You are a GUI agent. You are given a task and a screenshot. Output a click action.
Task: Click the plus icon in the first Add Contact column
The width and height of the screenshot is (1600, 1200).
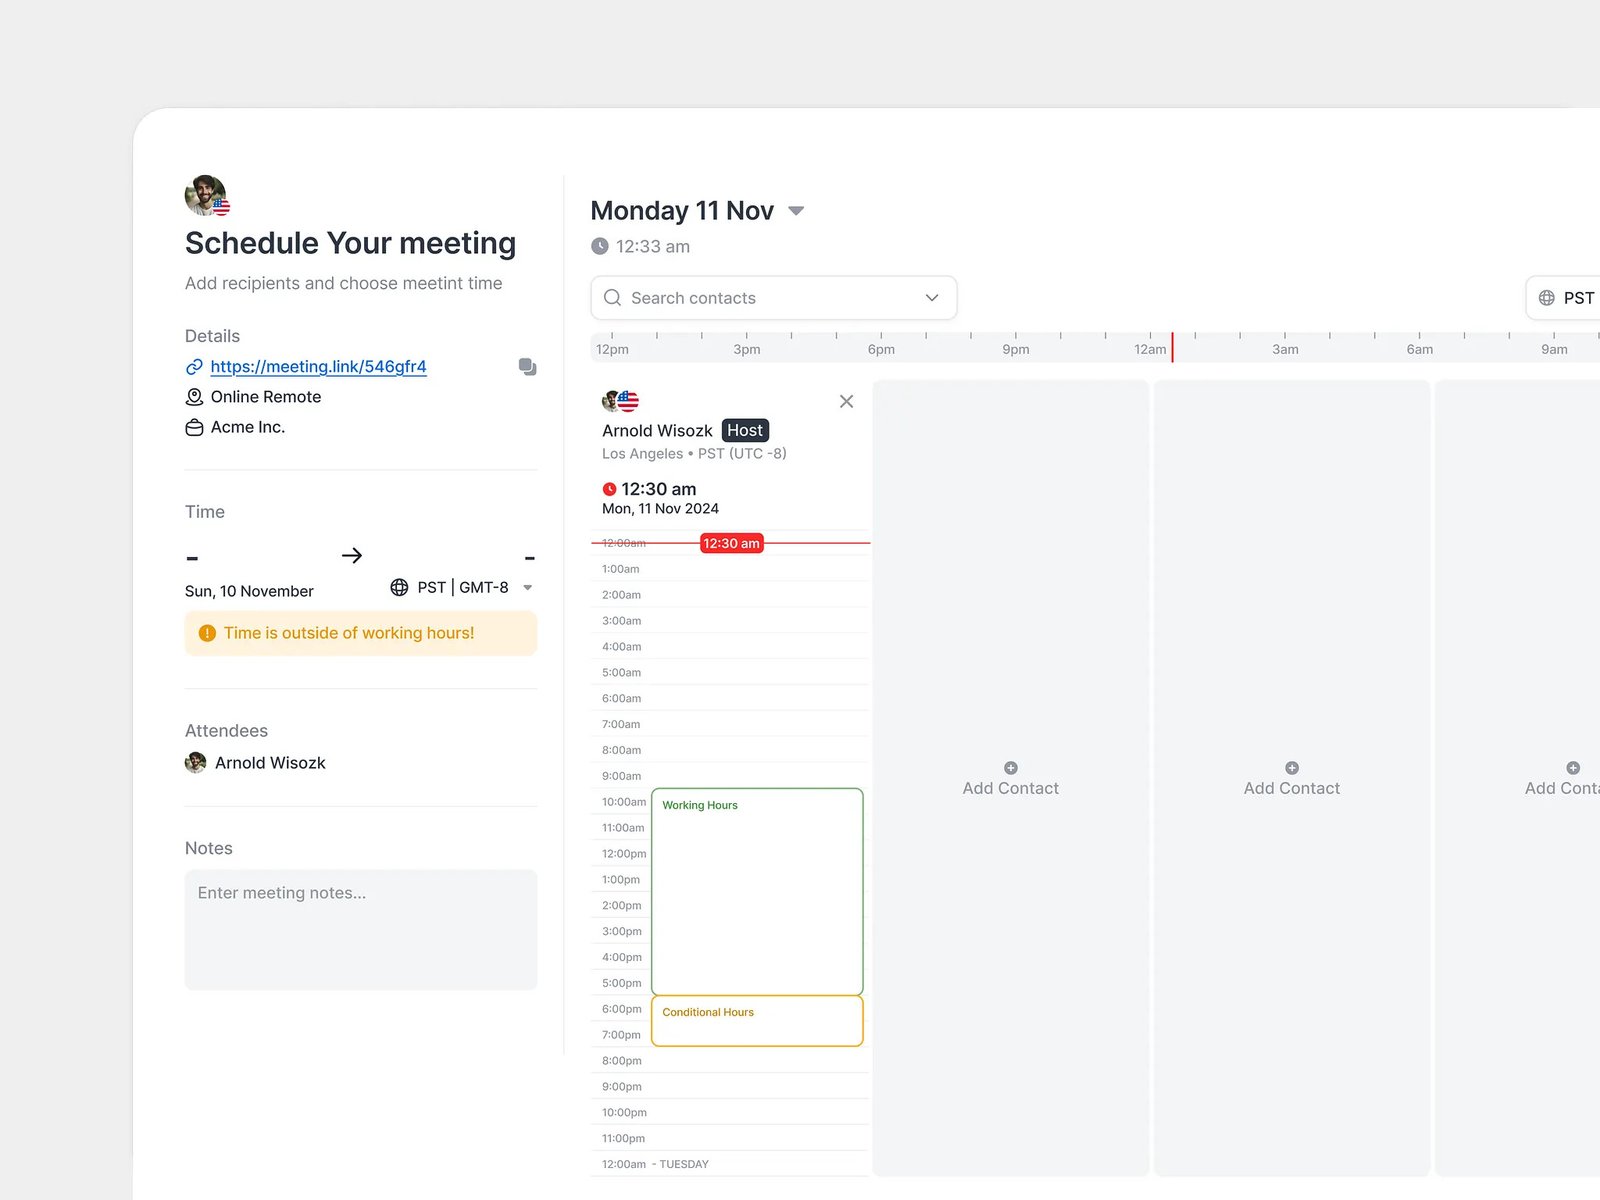point(1010,768)
